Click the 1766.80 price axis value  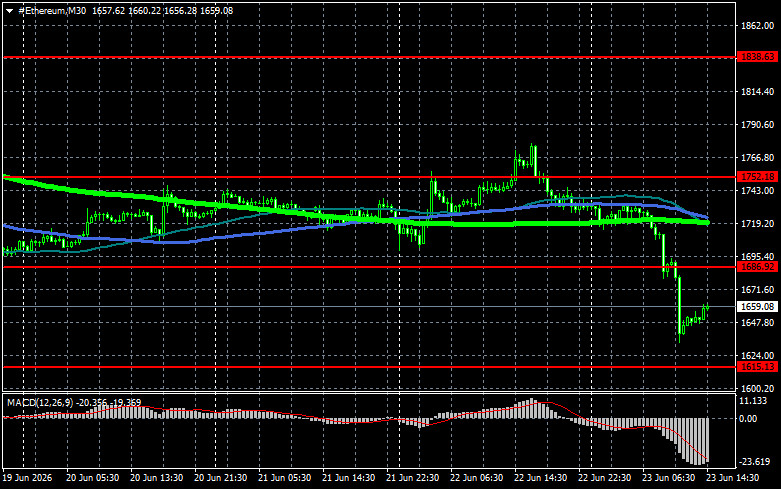[758, 158]
